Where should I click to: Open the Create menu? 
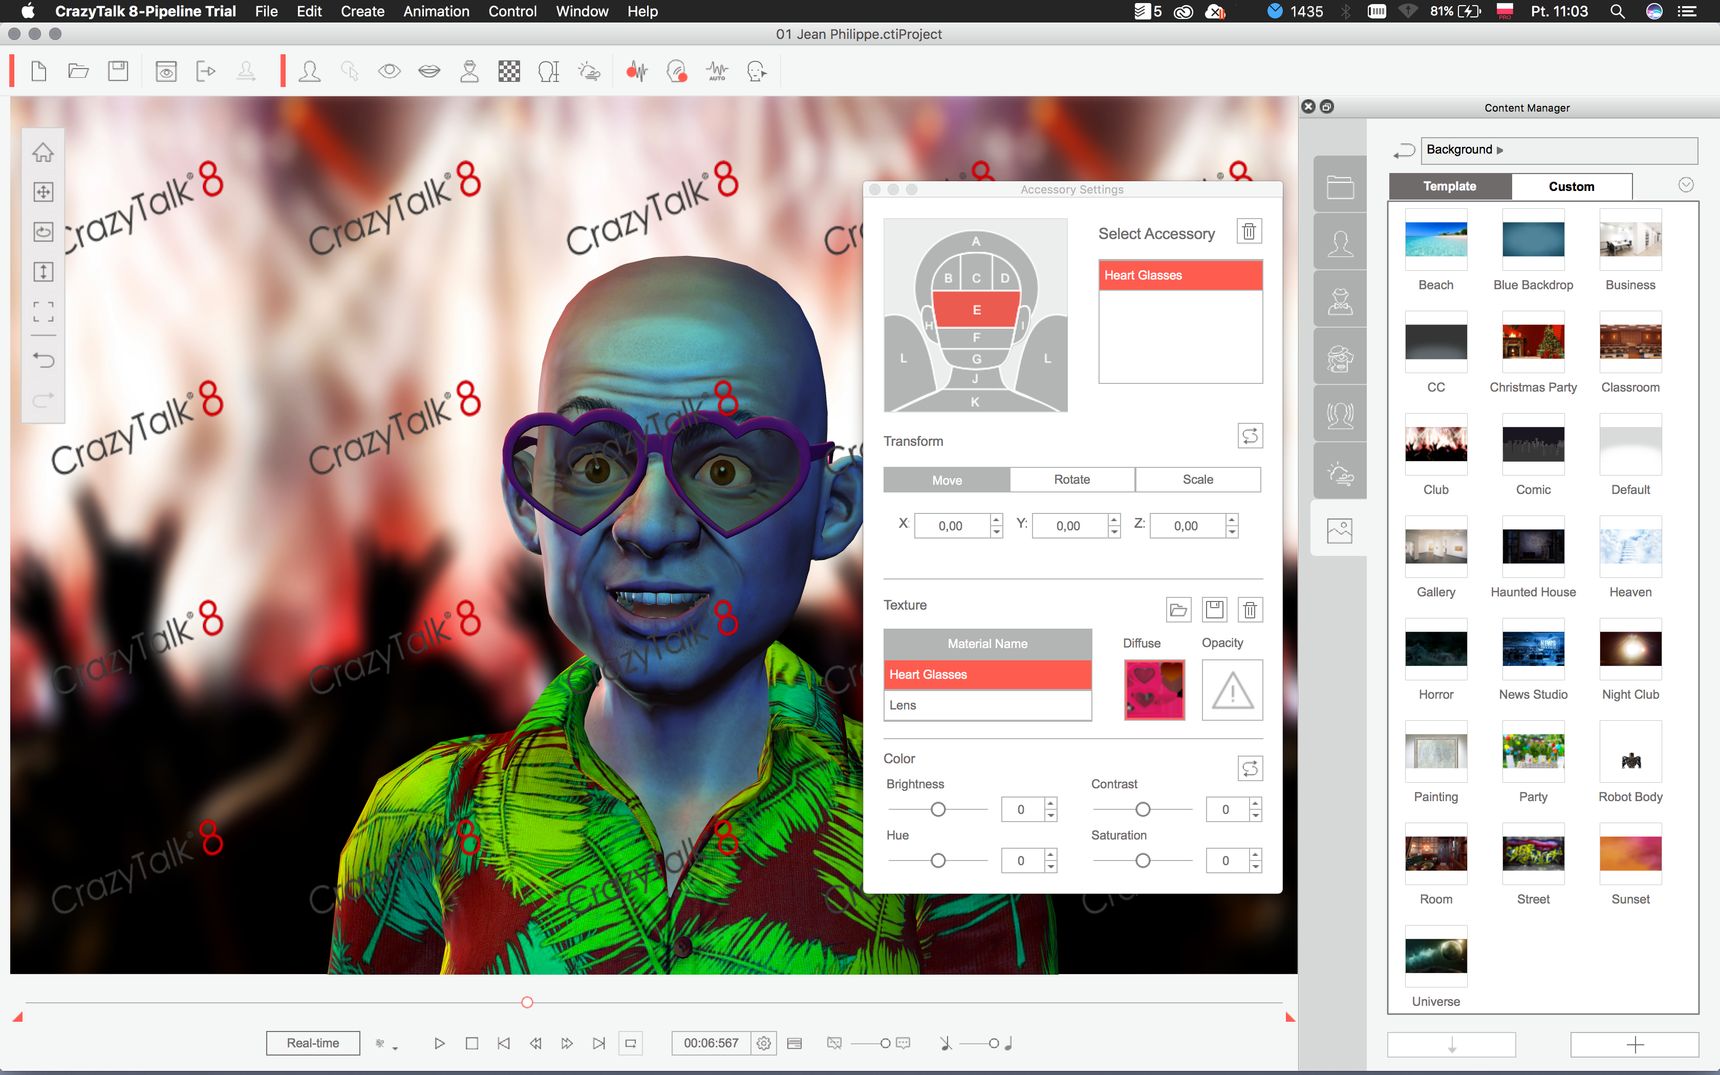[x=363, y=11]
